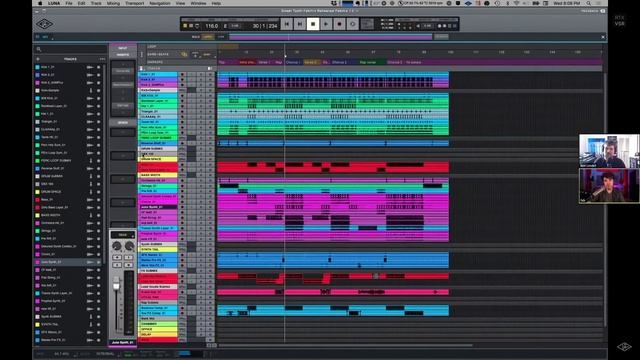Image resolution: width=640 pixels, height=360 pixels.
Task: Toggle visibility dot for Bass_01 in list
Action: coord(98,200)
